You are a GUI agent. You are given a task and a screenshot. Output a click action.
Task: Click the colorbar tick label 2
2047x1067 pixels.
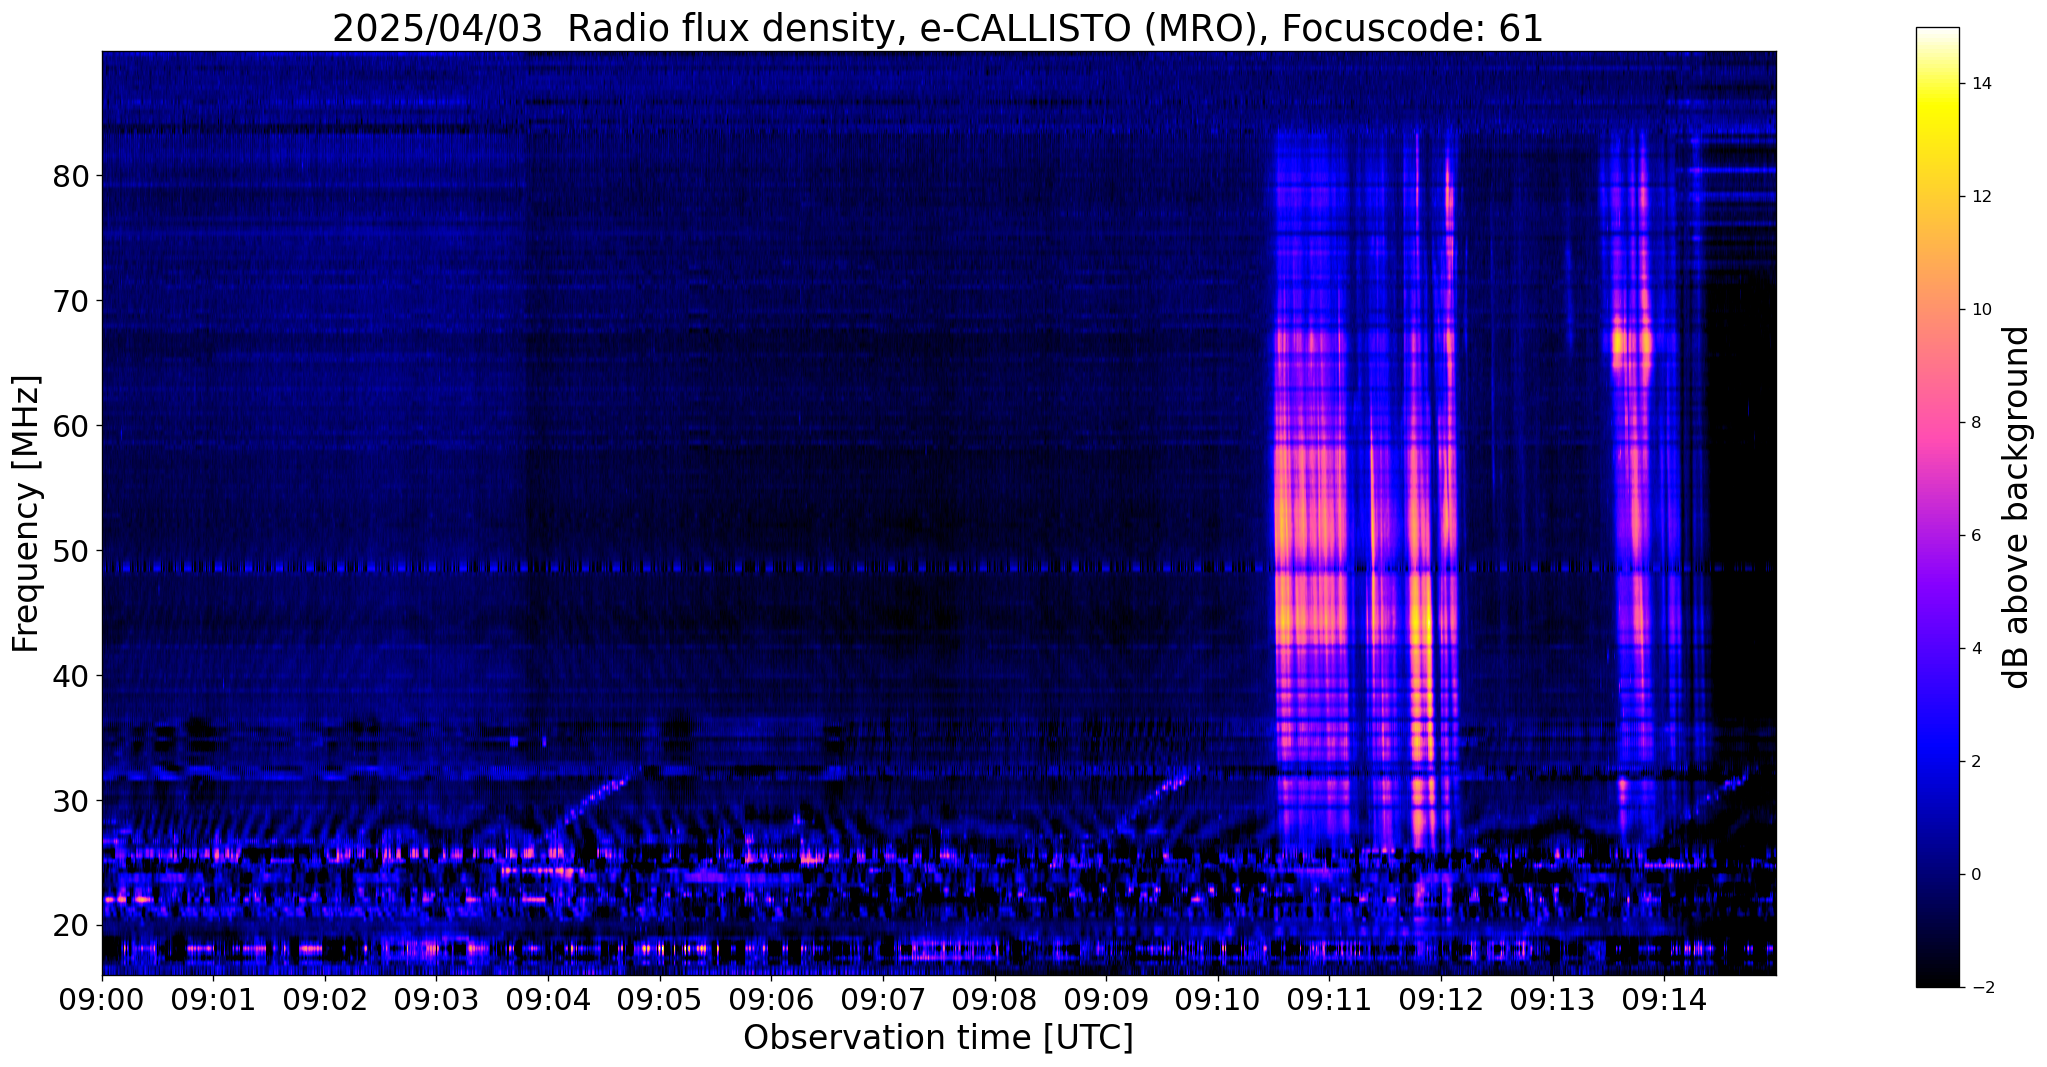(1976, 762)
